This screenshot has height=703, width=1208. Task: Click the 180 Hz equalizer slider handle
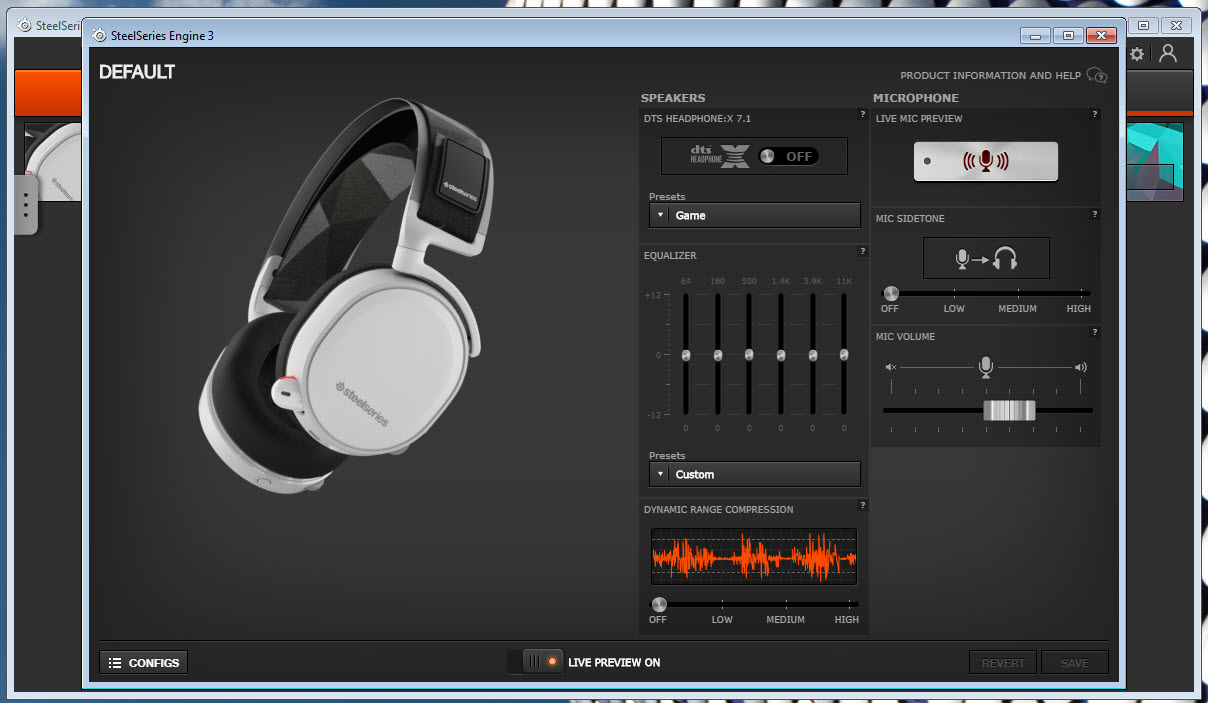[x=717, y=355]
